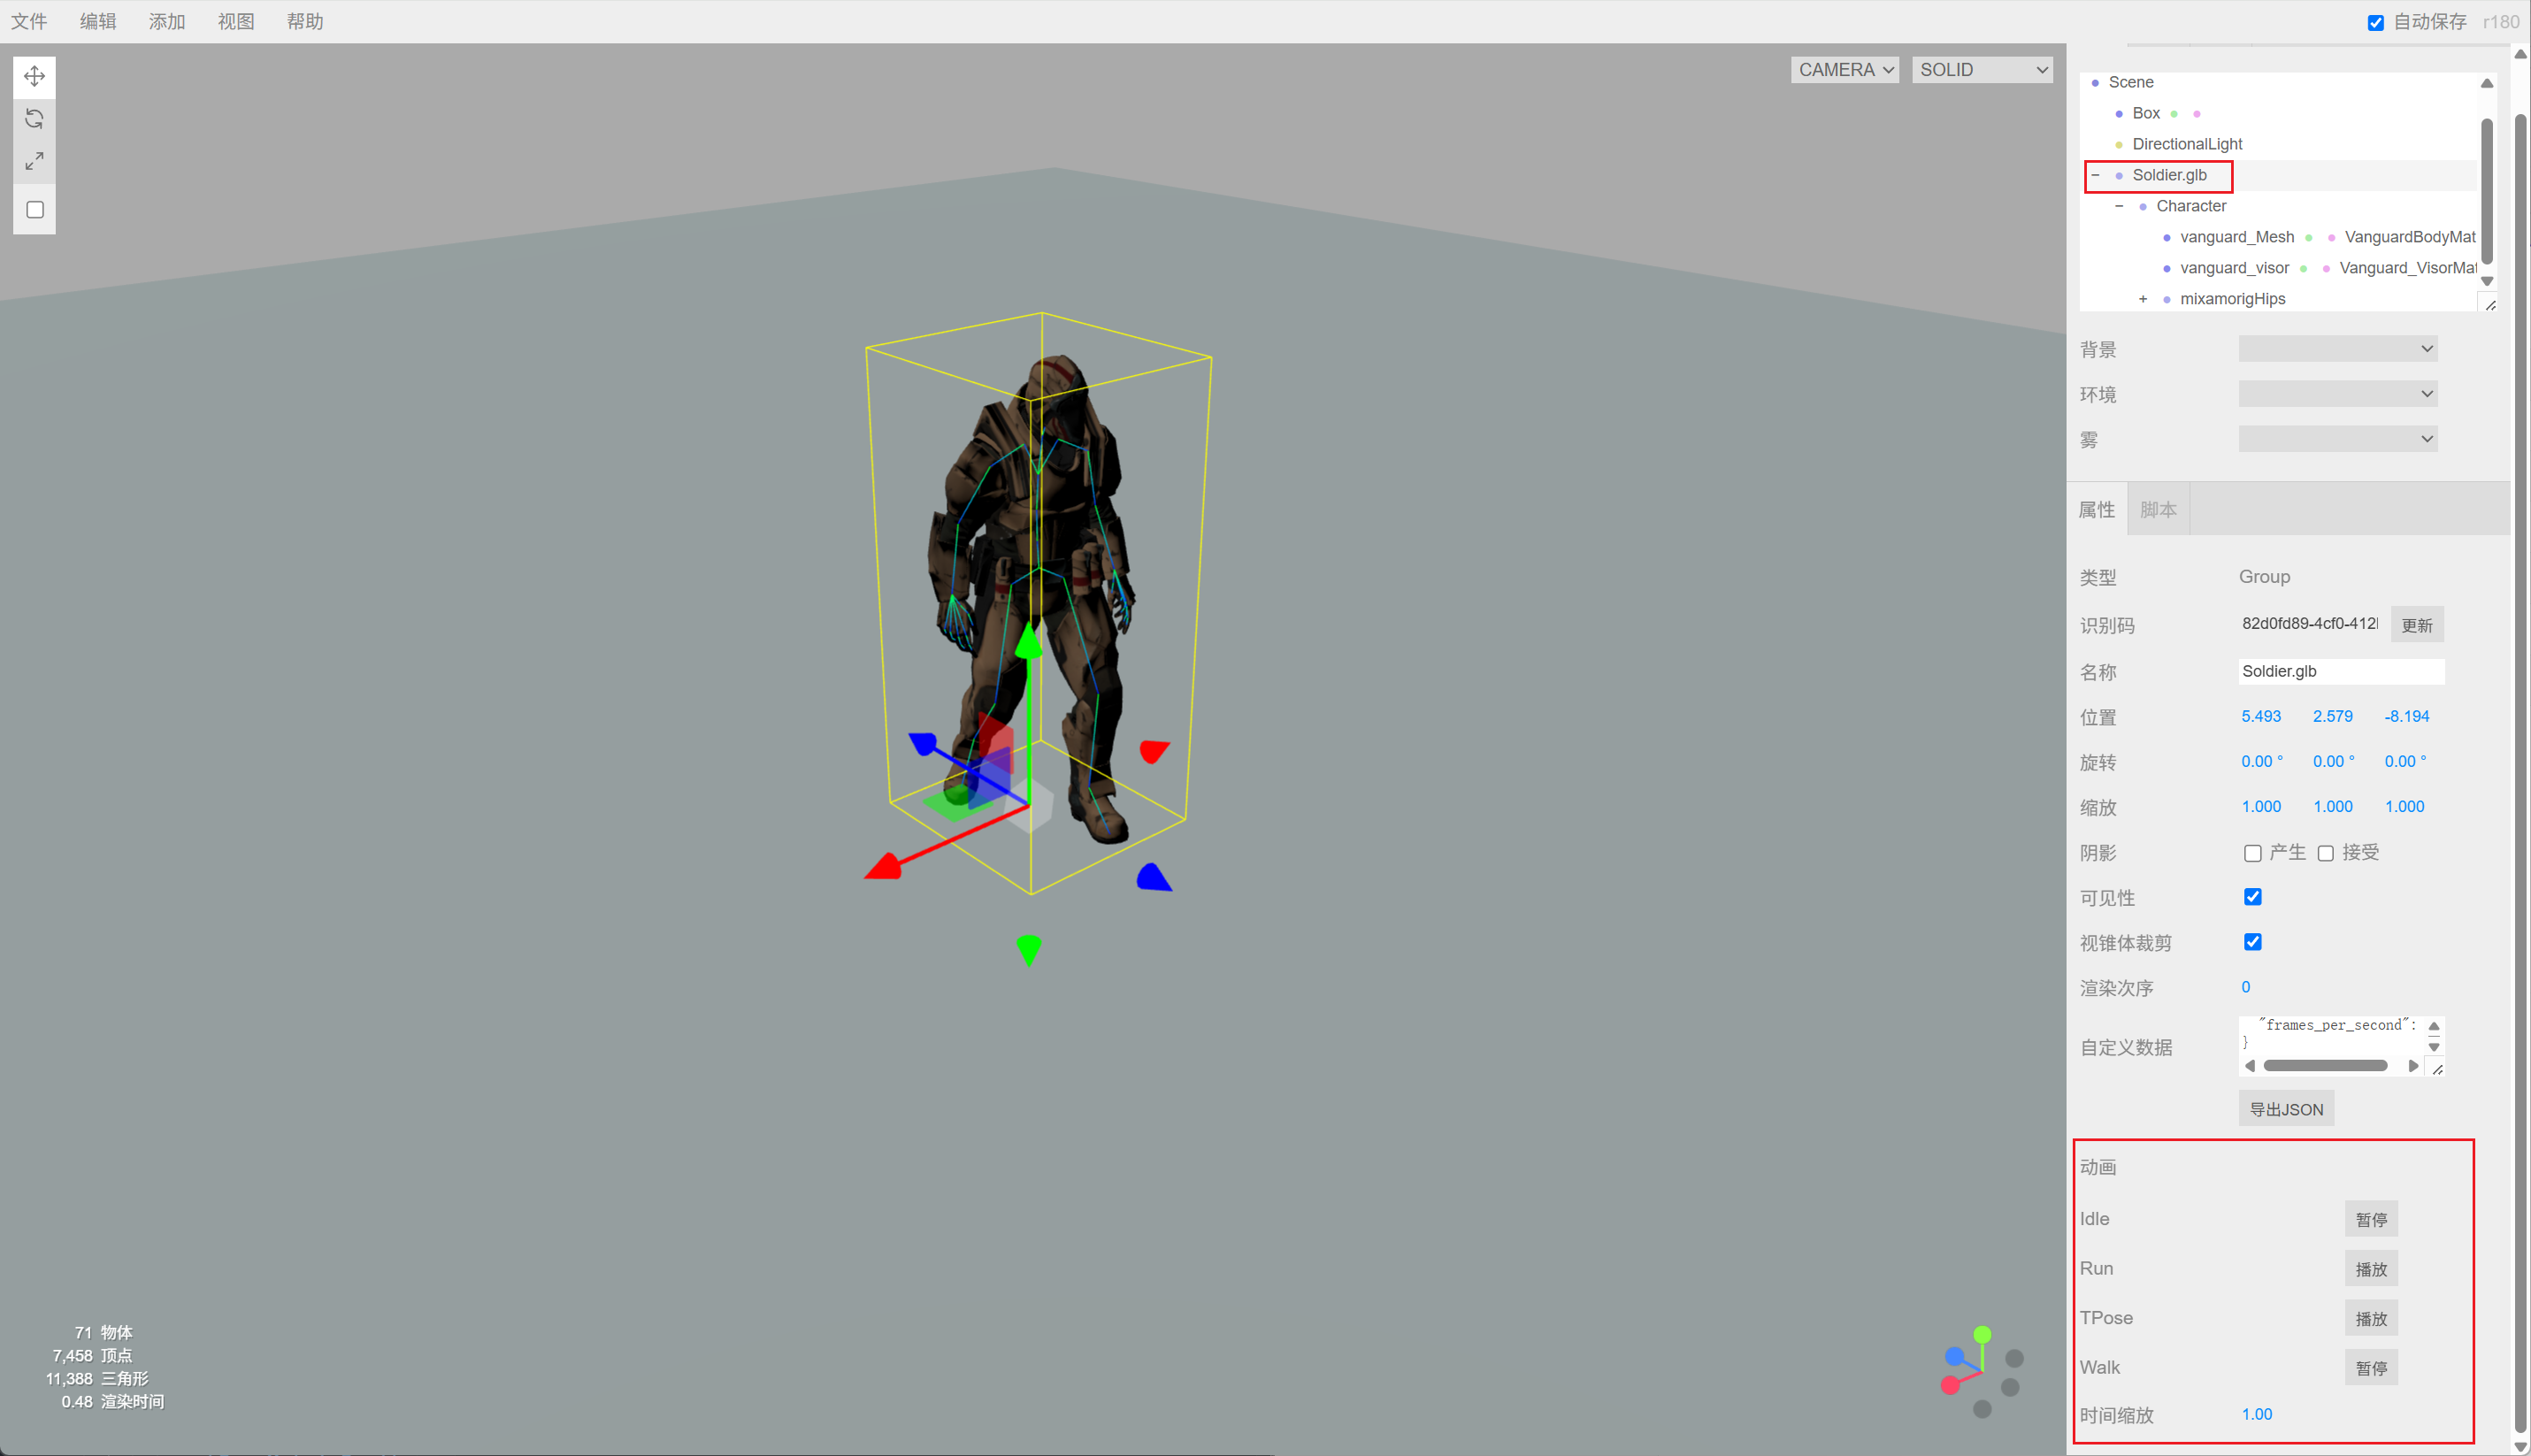The width and height of the screenshot is (2531, 1456).
Task: Select the scale tool
Action: tap(34, 161)
